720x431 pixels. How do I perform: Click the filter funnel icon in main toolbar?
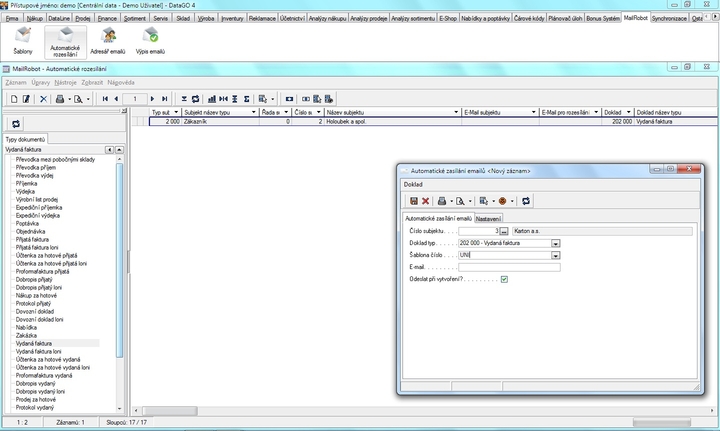[184, 99]
